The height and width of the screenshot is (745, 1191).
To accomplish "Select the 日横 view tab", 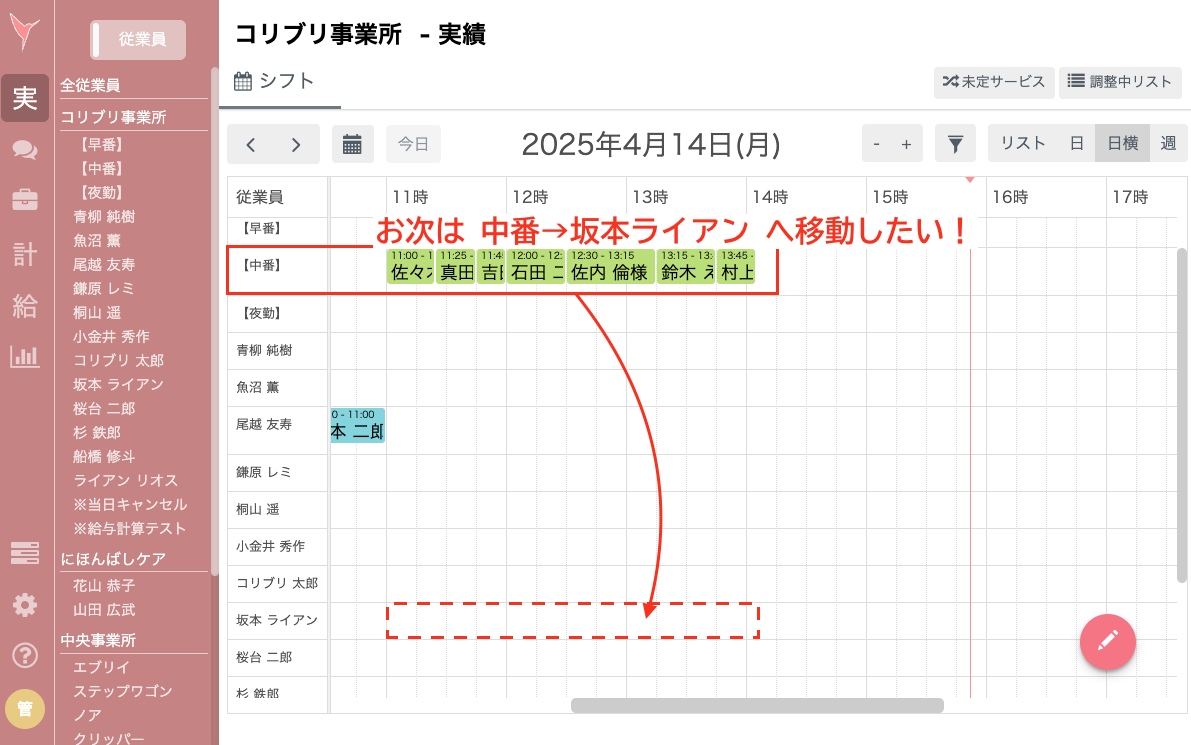I will [1121, 143].
